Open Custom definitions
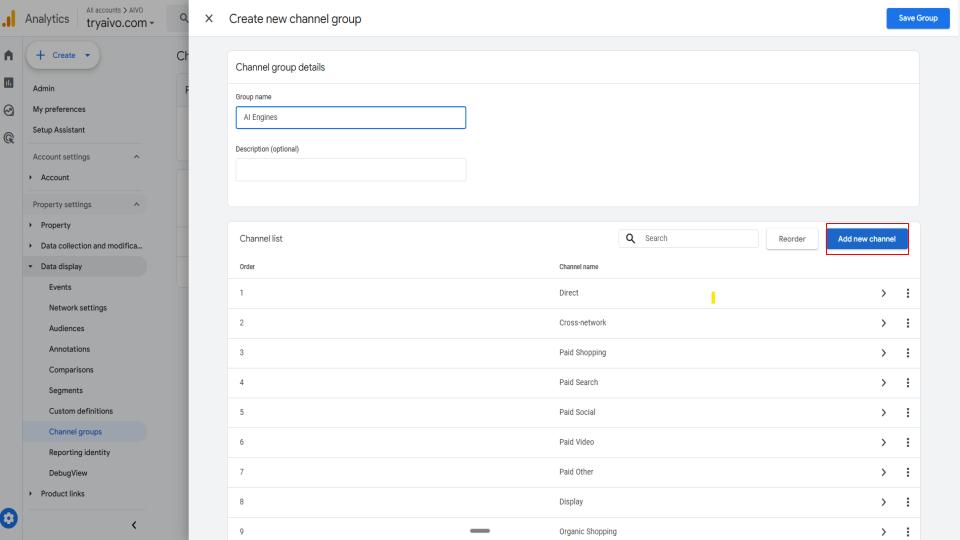 [x=81, y=411]
